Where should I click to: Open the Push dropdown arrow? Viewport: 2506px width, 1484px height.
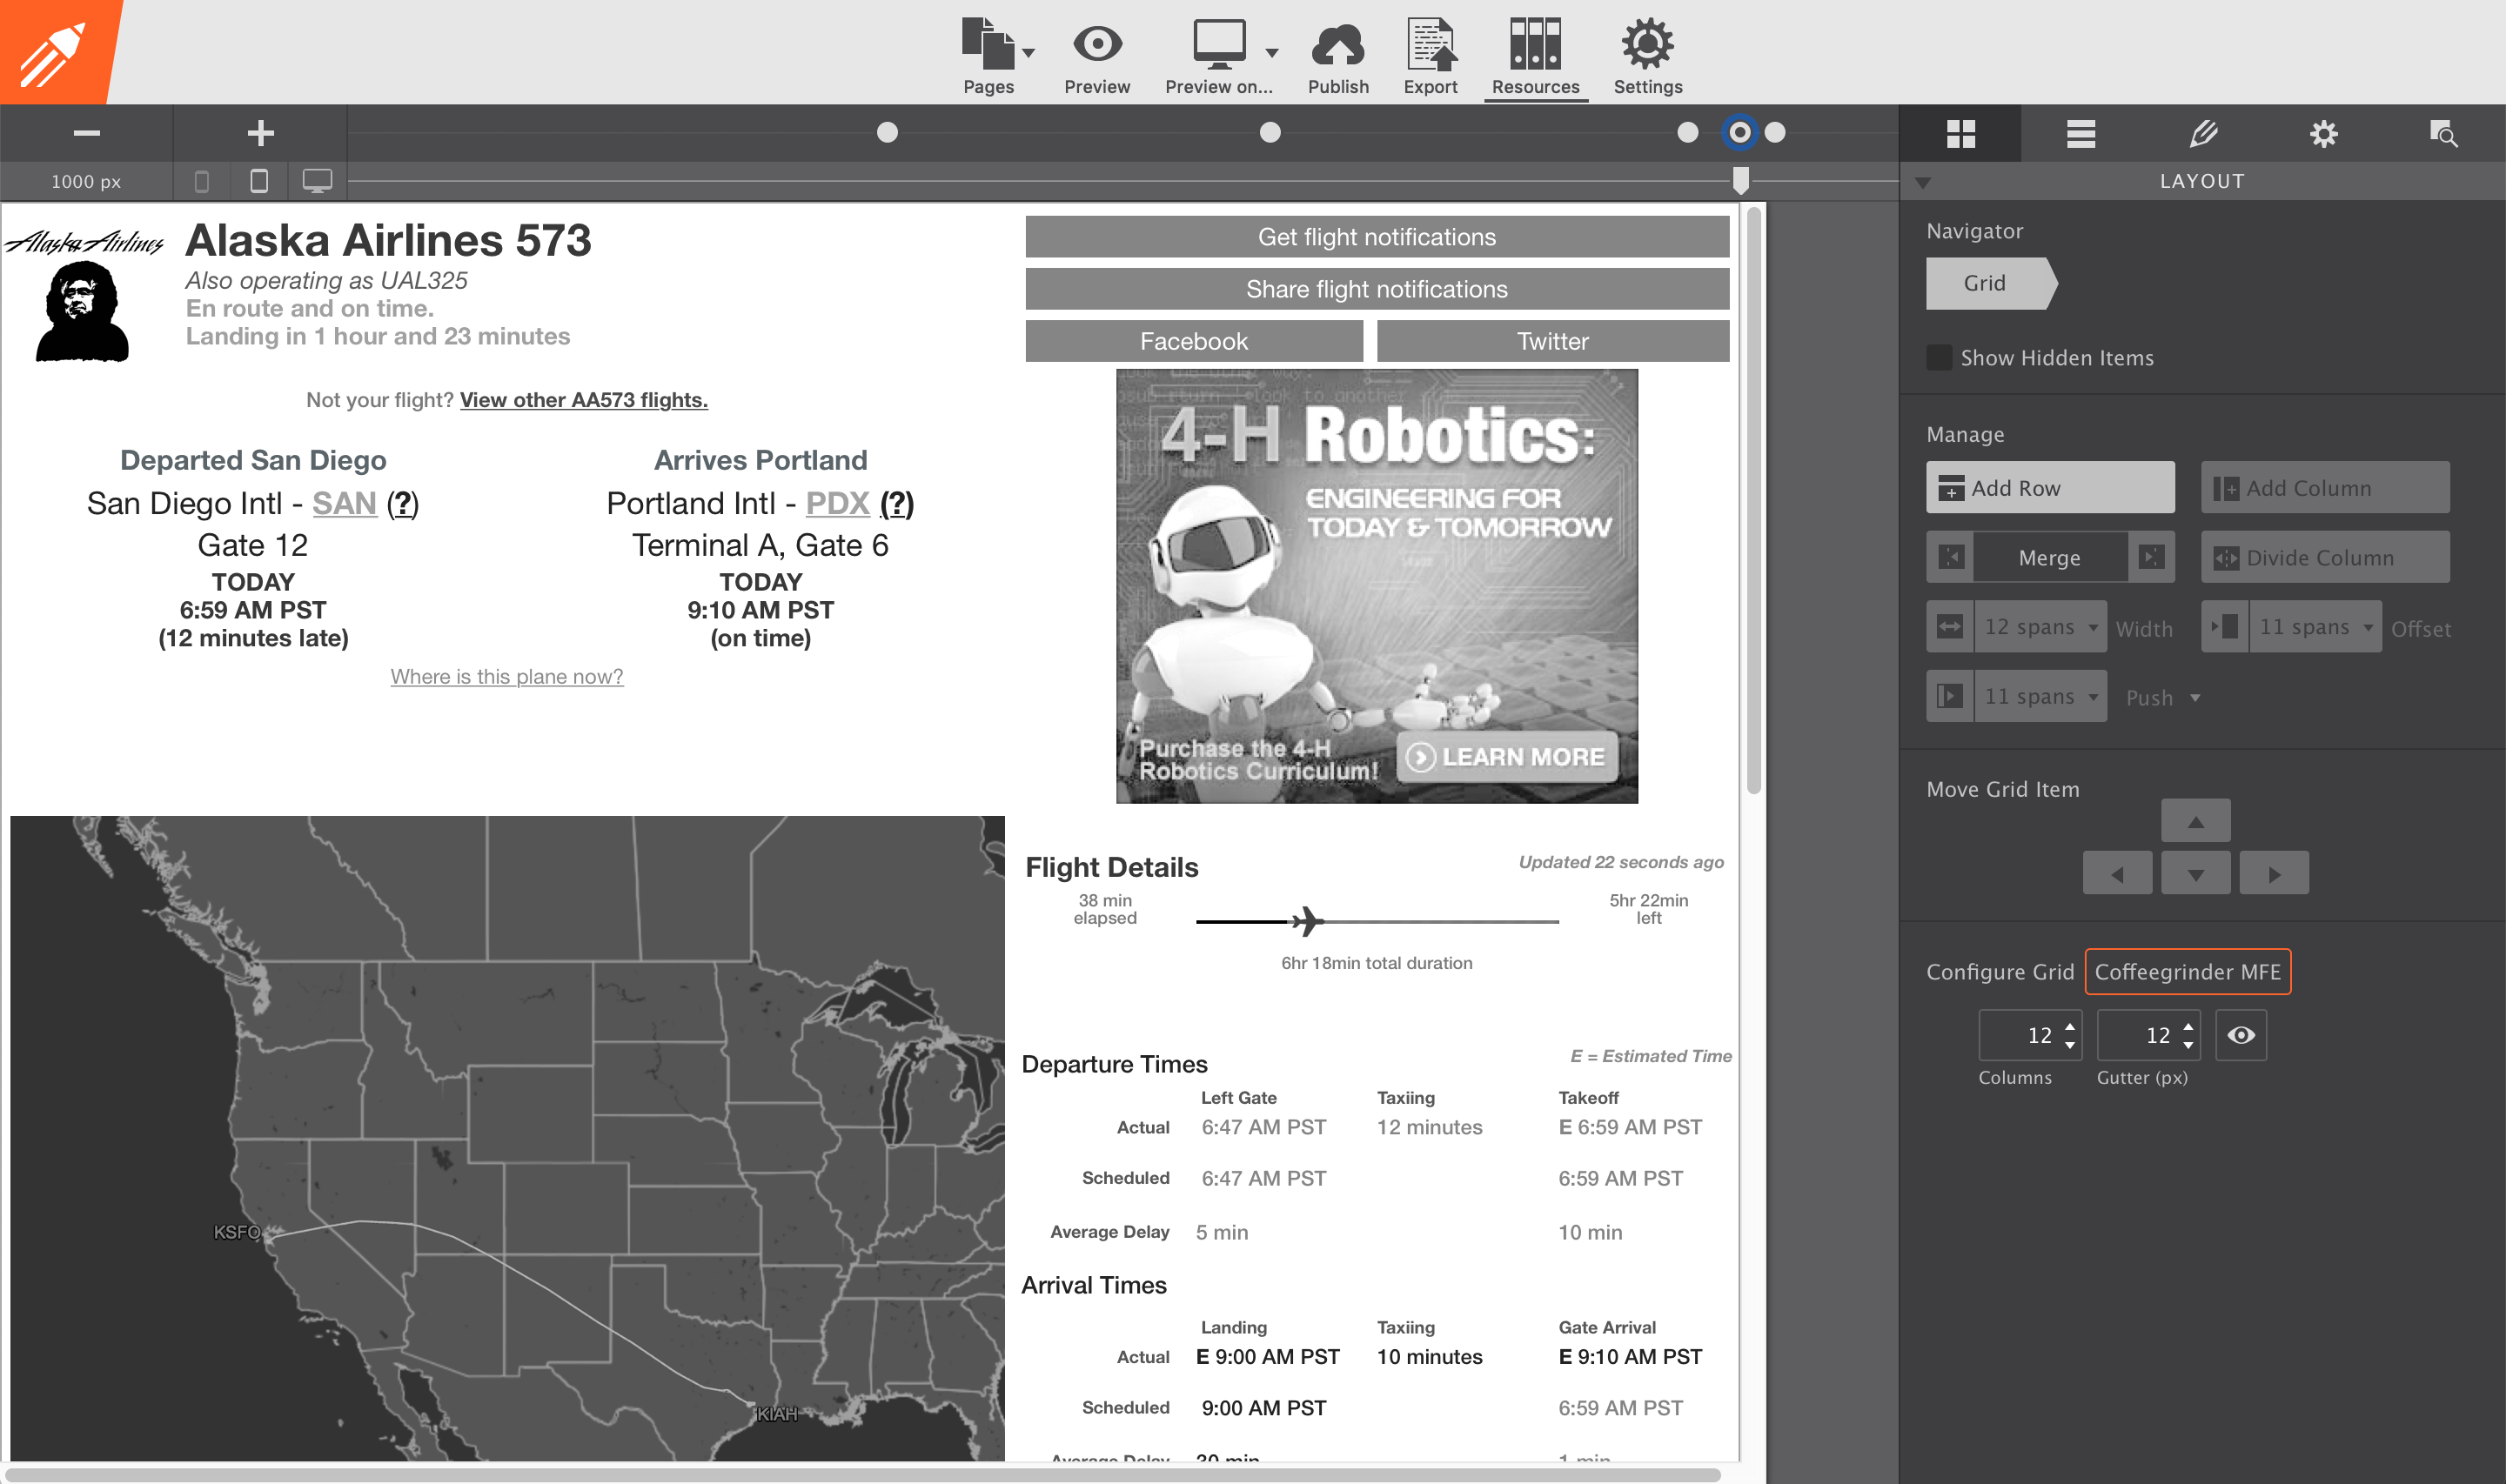(2194, 698)
